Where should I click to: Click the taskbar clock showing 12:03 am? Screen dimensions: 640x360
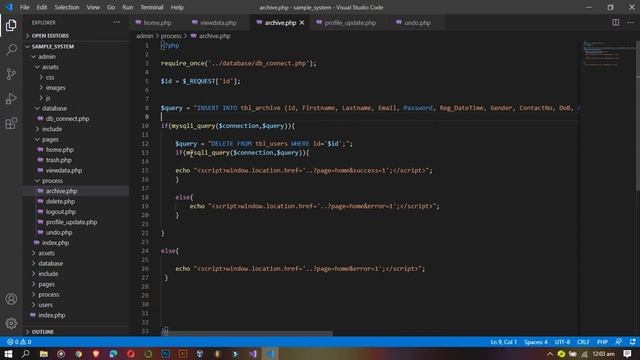pos(603,354)
